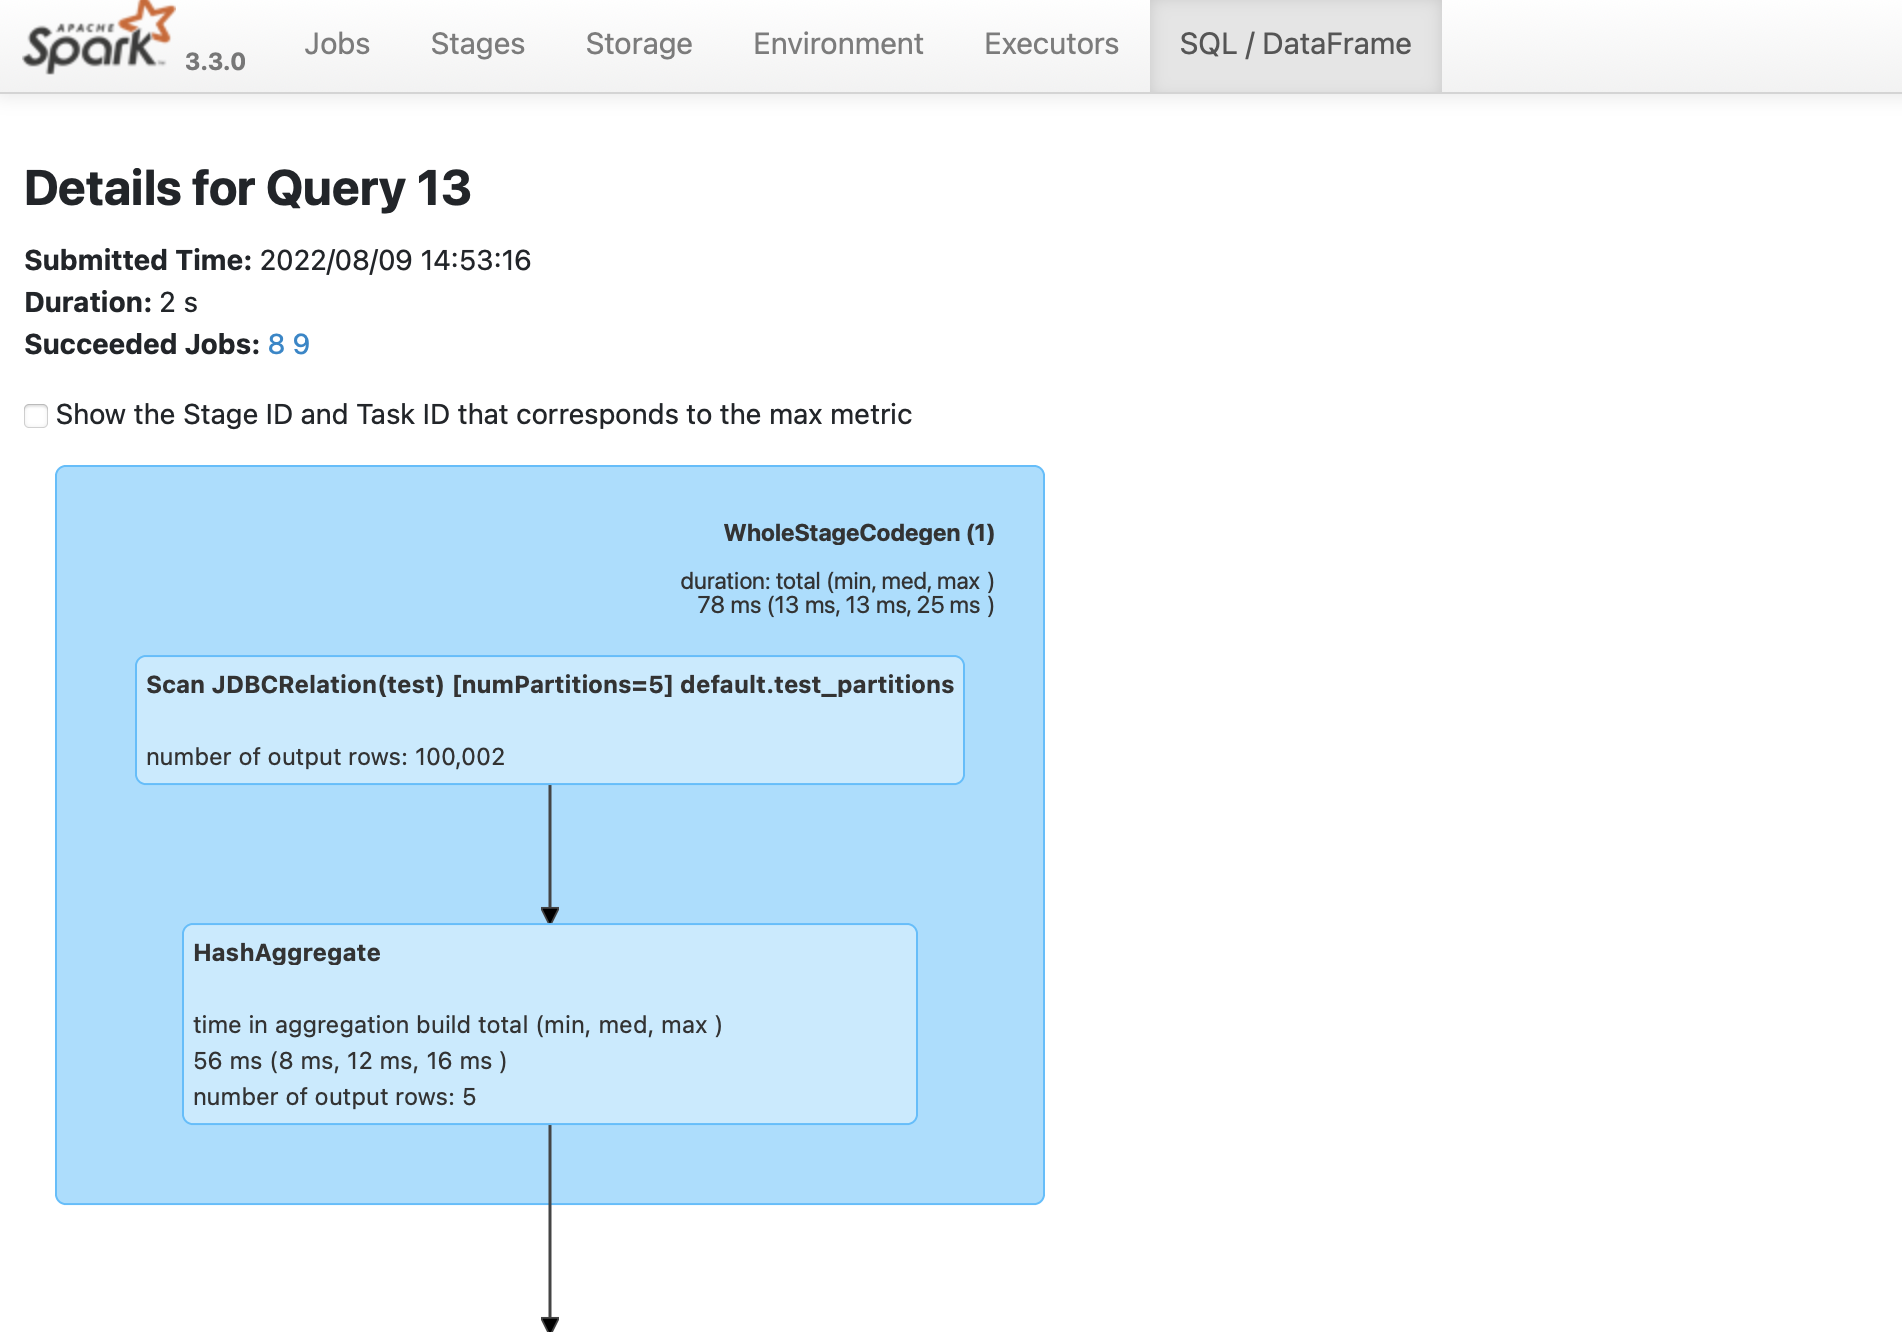Click the WholeStageCodegen (1) cluster title
The image size is (1902, 1332).
858,533
